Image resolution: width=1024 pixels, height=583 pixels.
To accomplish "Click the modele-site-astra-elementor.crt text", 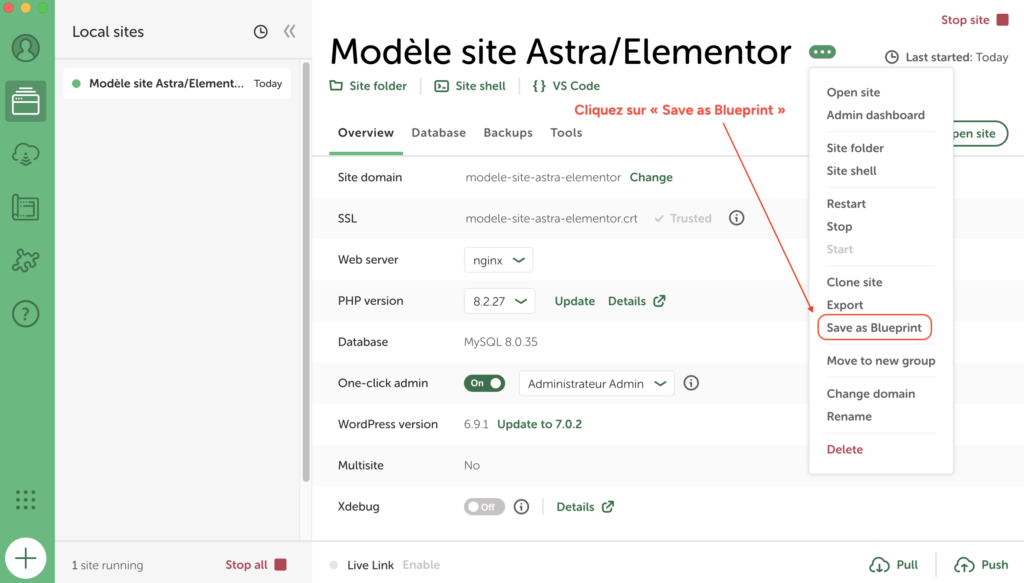I will point(551,219).
